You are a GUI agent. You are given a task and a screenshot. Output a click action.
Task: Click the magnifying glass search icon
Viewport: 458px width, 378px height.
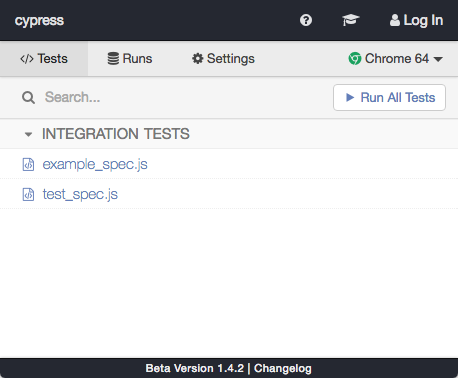28,98
